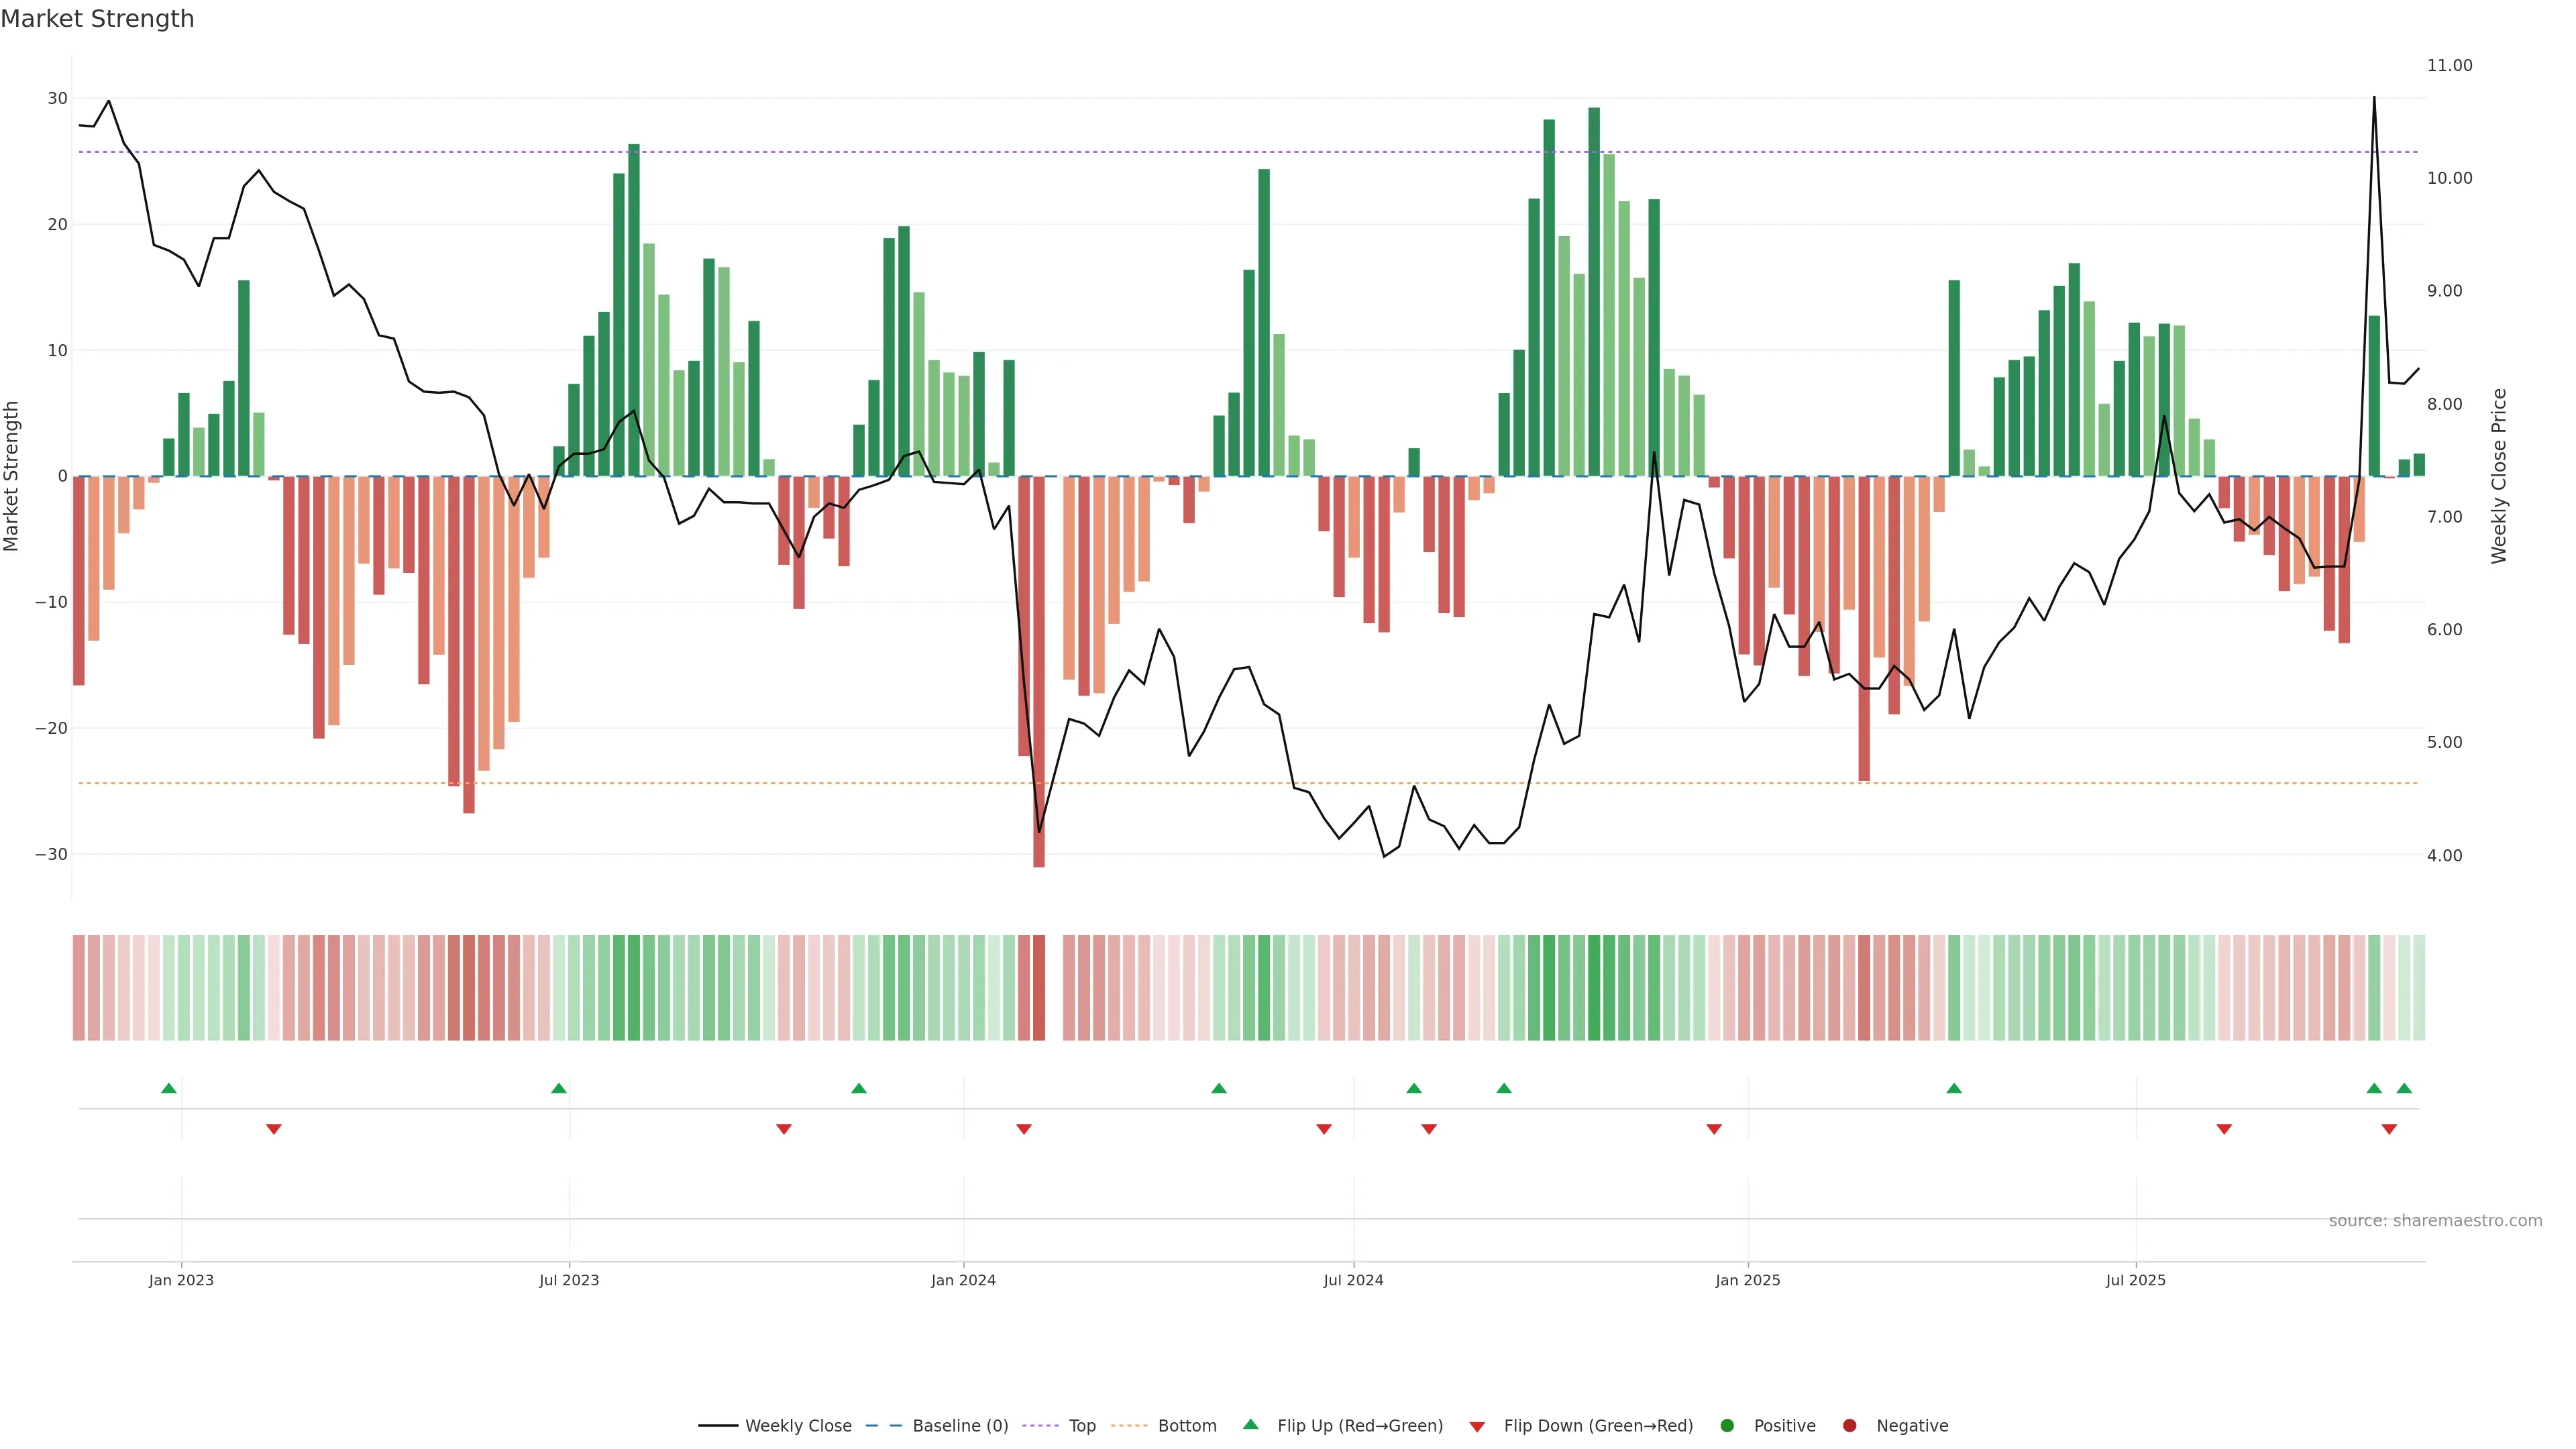This screenshot has width=2576, height=1449.
Task: Click the rightmost green flip-up triangle marker
Action: pyautogui.click(x=2404, y=1088)
